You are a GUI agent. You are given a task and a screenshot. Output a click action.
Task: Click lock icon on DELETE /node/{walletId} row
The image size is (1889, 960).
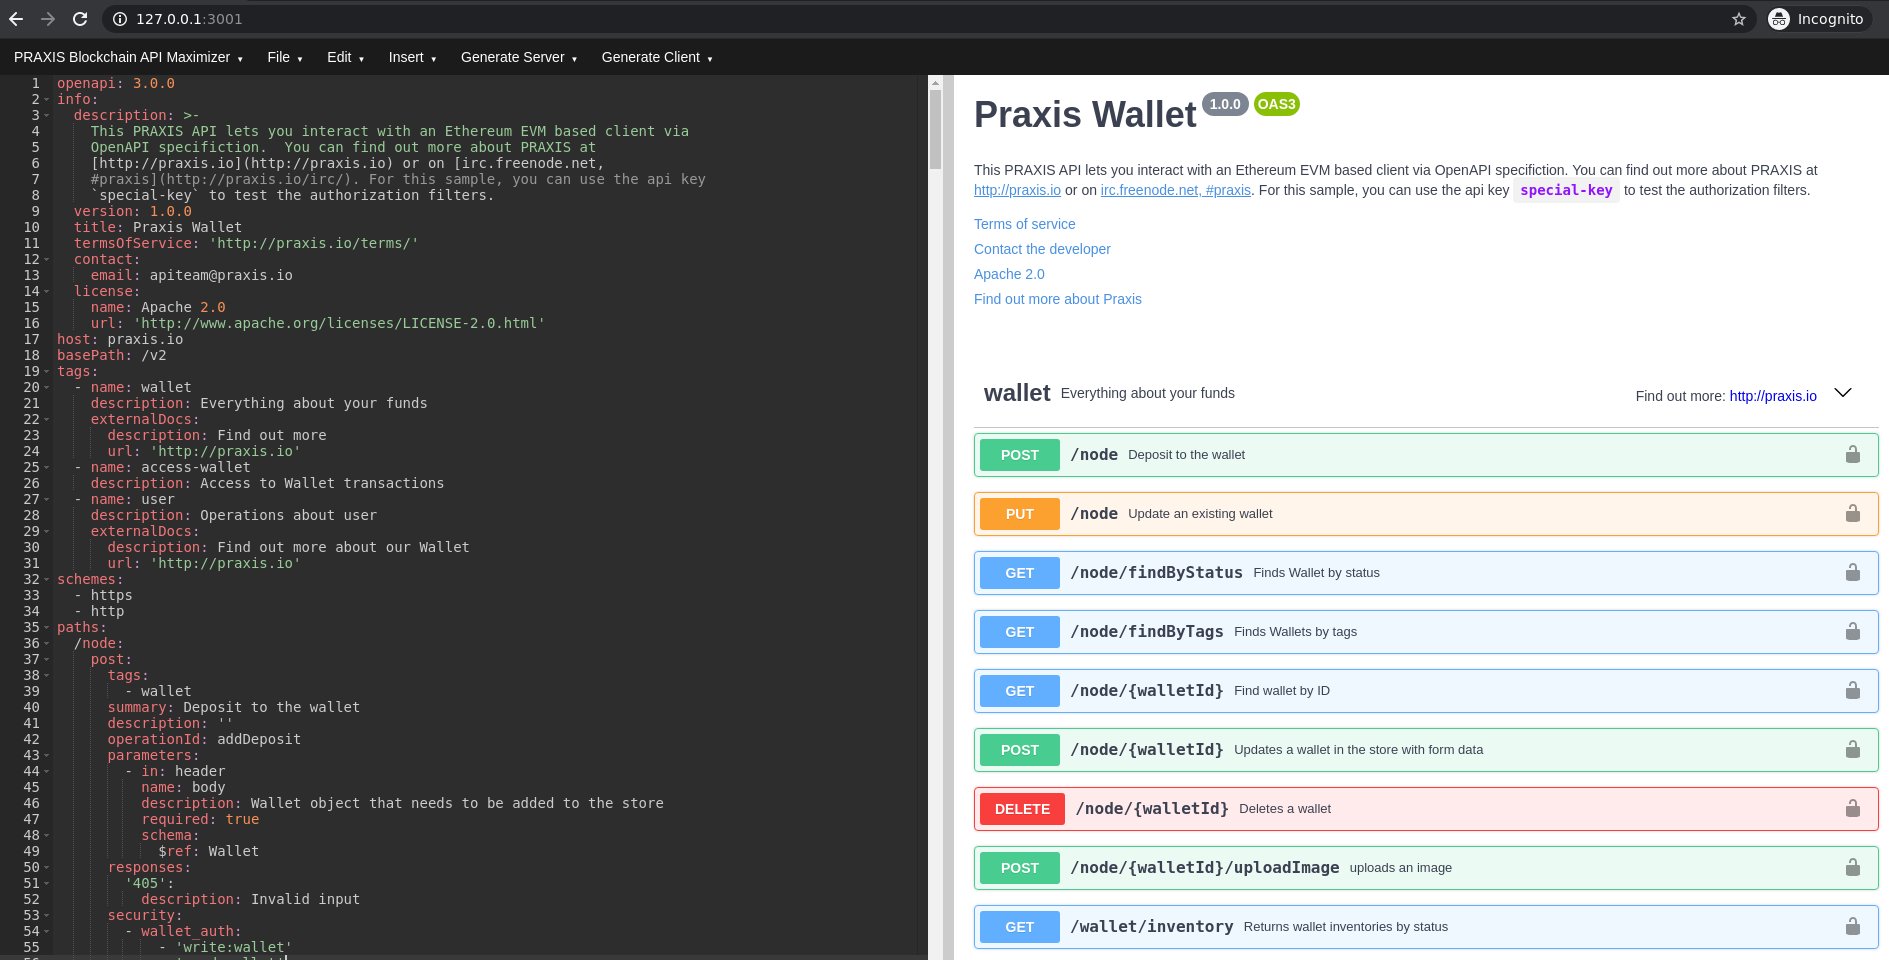click(x=1853, y=808)
